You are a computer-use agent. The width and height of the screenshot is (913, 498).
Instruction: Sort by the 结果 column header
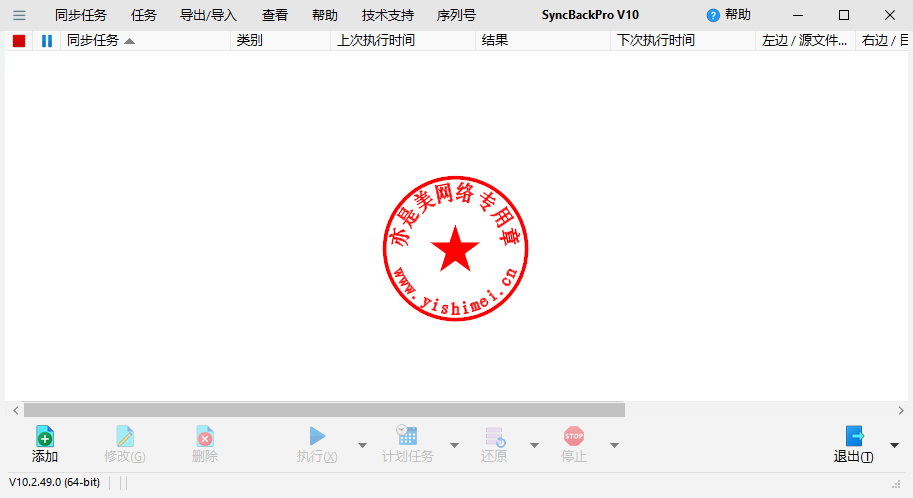pos(543,41)
